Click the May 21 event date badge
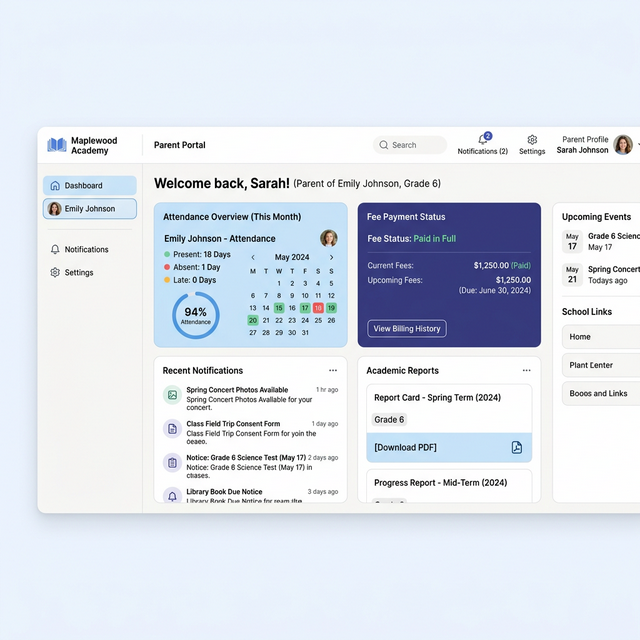This screenshot has width=640, height=640. [572, 275]
